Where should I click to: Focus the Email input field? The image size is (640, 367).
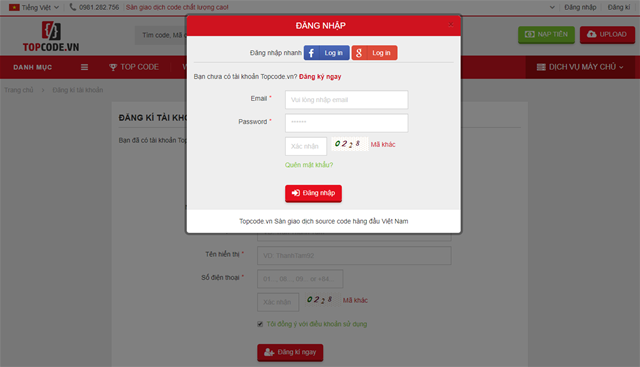pos(347,100)
